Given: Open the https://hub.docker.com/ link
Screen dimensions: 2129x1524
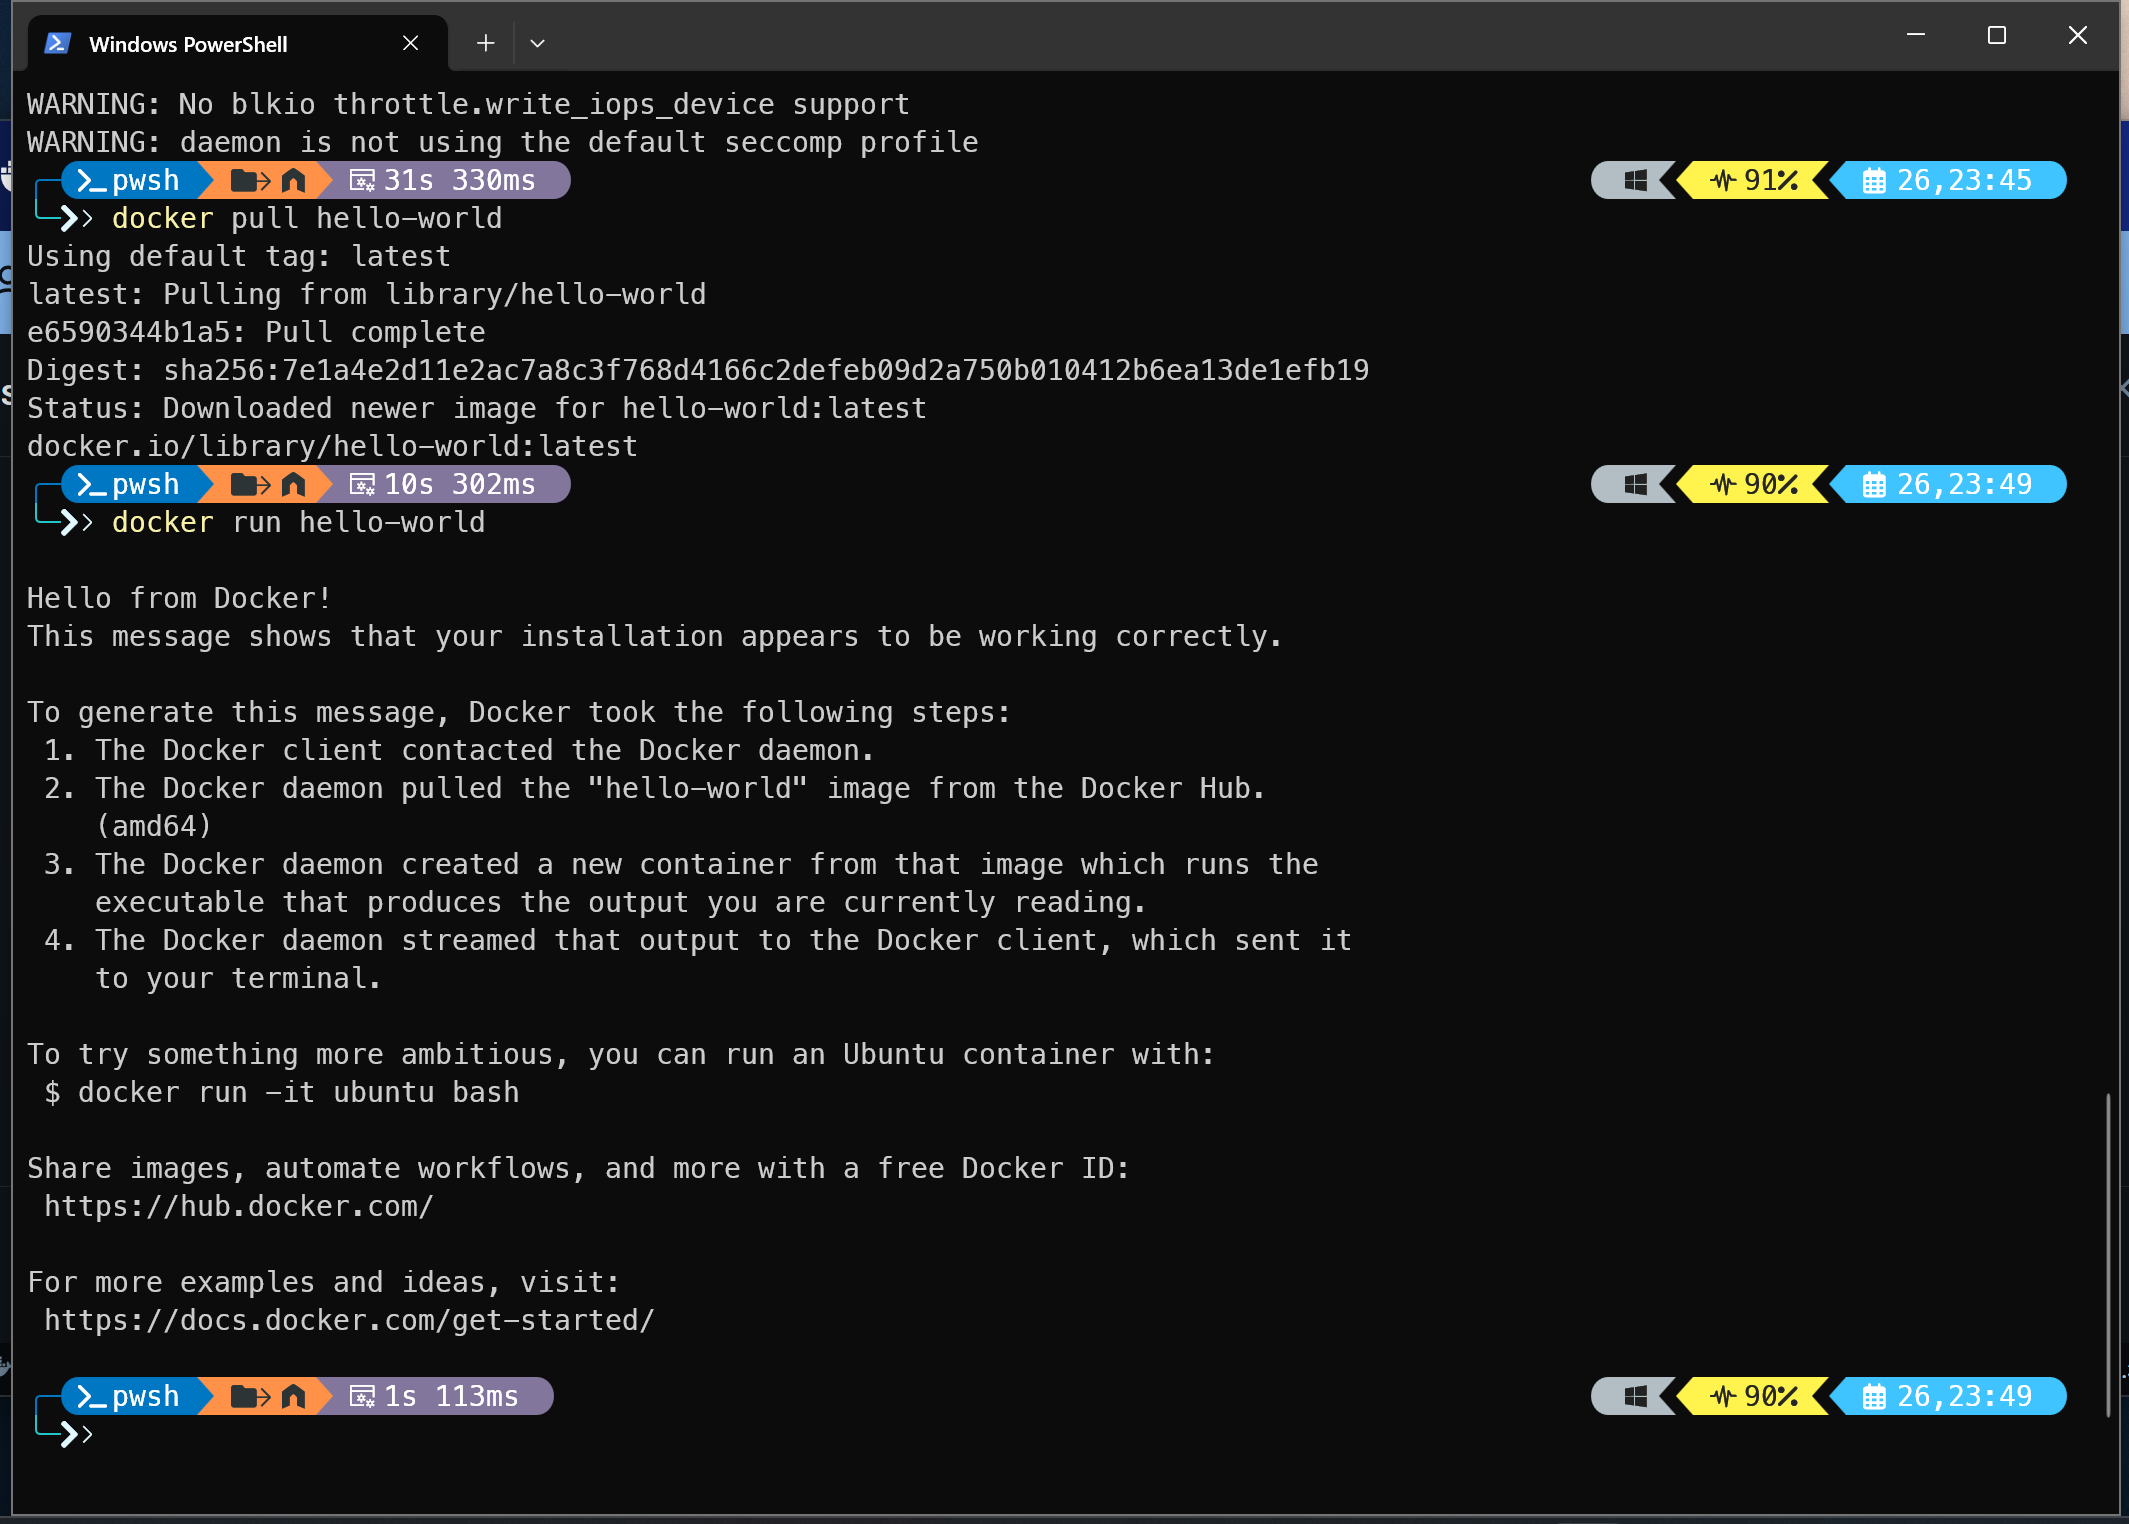Looking at the screenshot, I should click(238, 1207).
